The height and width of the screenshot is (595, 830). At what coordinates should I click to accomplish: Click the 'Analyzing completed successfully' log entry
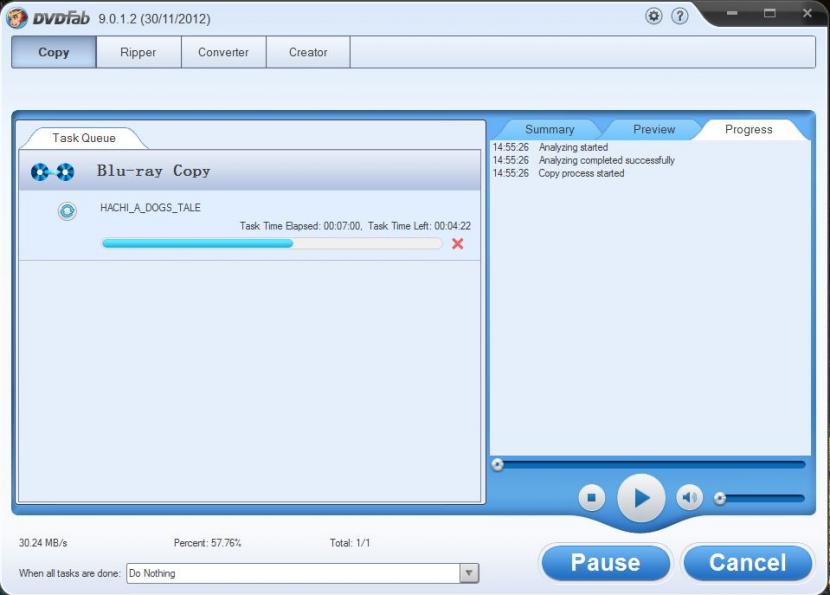point(607,160)
